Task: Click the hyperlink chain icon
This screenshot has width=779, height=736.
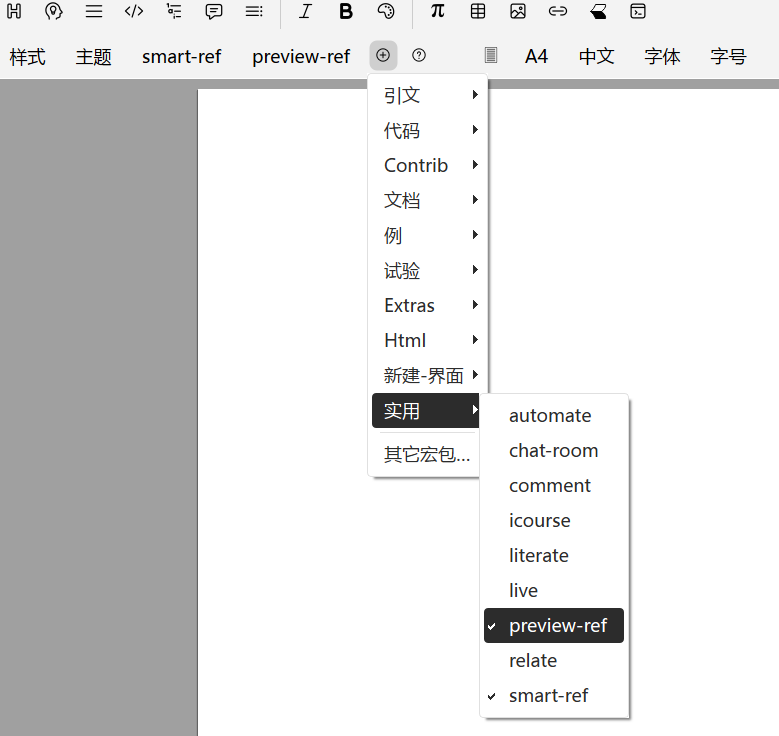Action: click(558, 12)
